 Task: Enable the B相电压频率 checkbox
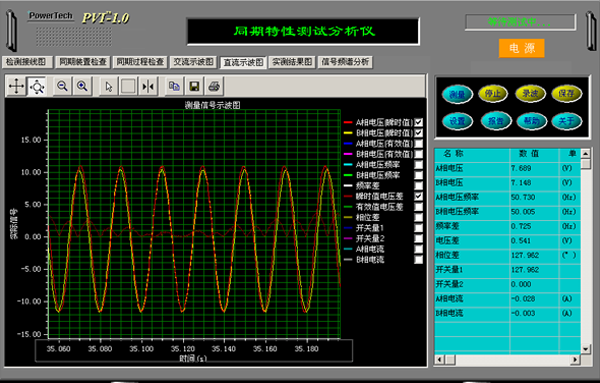[419, 175]
